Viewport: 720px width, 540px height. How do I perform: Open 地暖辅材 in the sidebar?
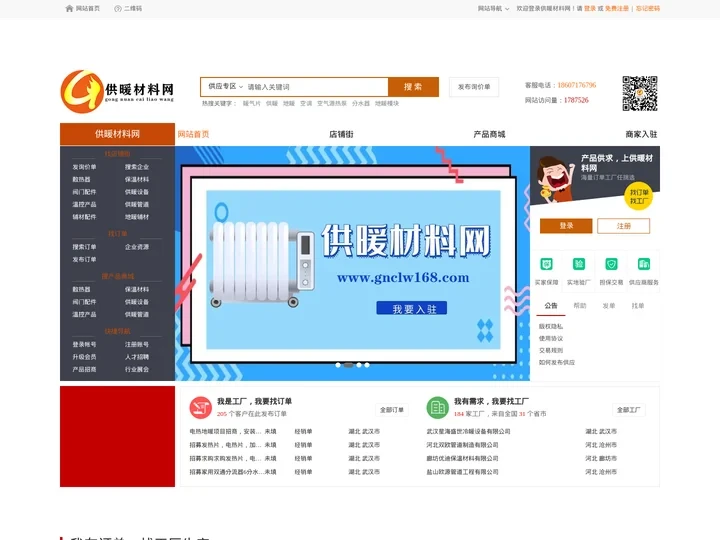coord(137,217)
